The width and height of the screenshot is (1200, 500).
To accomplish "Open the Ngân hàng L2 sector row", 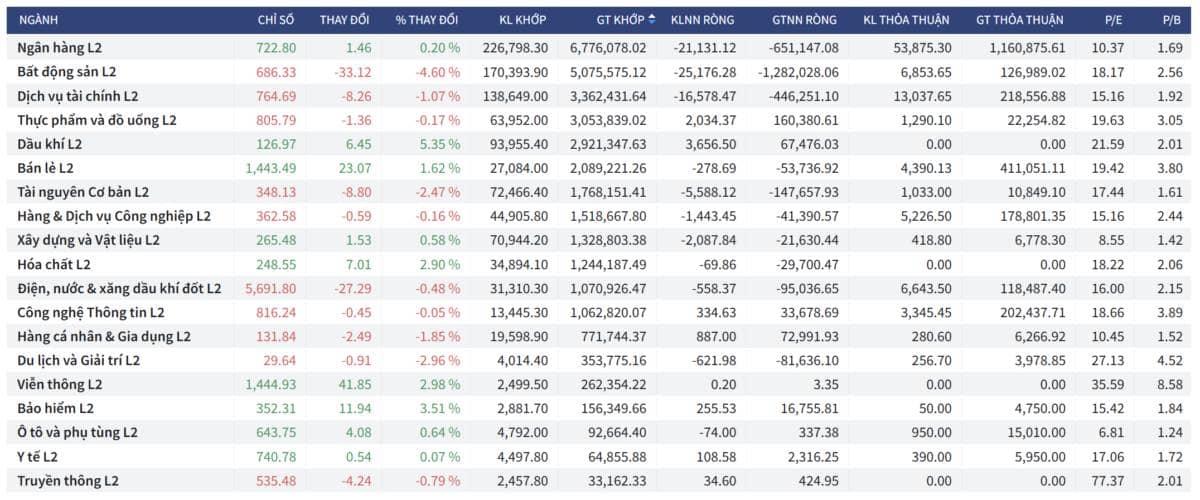I will pos(600,47).
